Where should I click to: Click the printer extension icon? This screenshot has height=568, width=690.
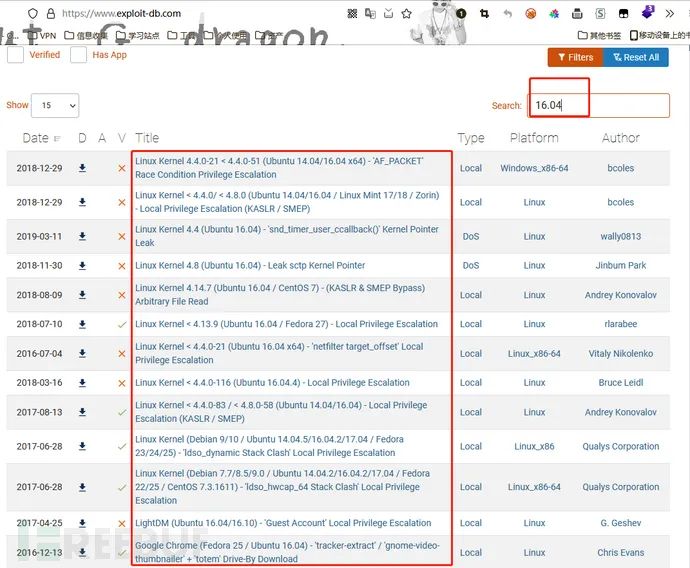click(577, 14)
